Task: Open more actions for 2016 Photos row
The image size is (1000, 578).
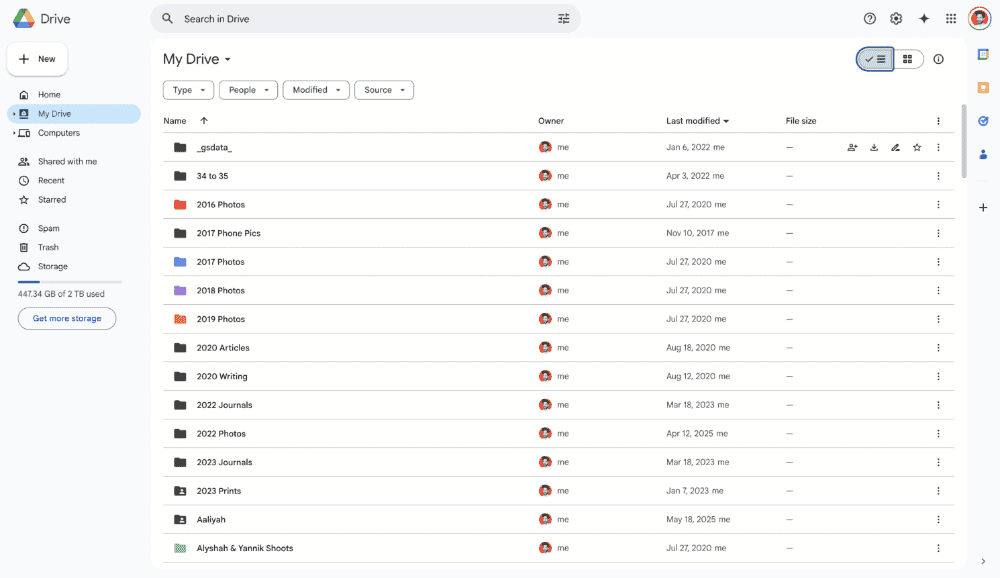Action: (x=938, y=205)
